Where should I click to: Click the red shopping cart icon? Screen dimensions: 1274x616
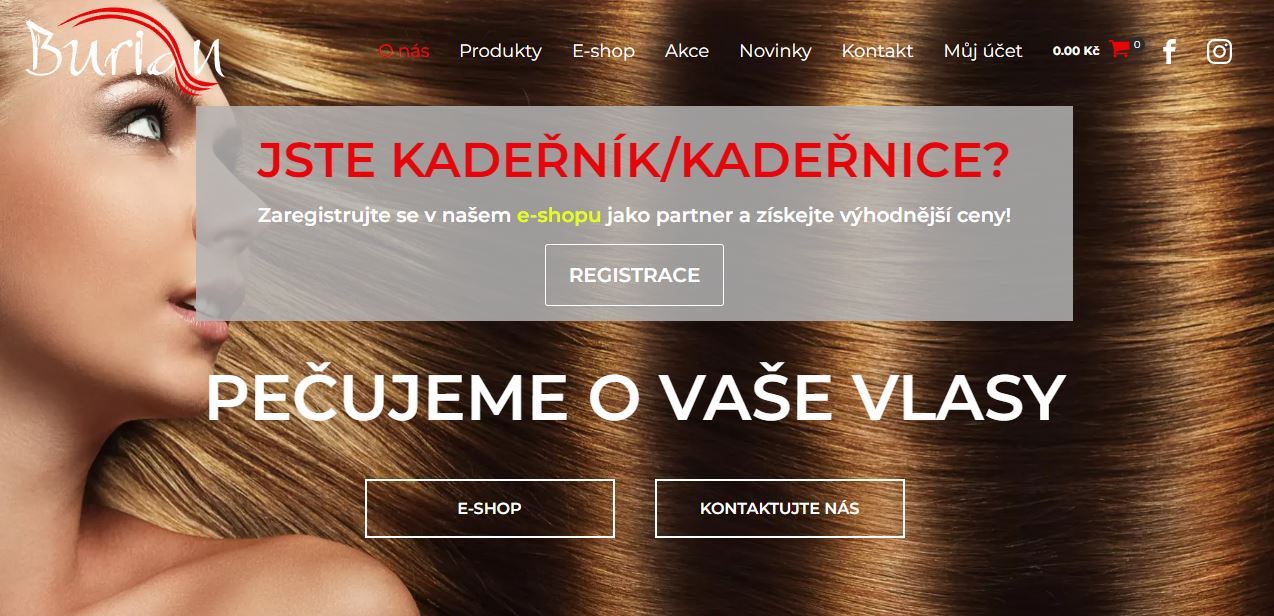click(1119, 49)
